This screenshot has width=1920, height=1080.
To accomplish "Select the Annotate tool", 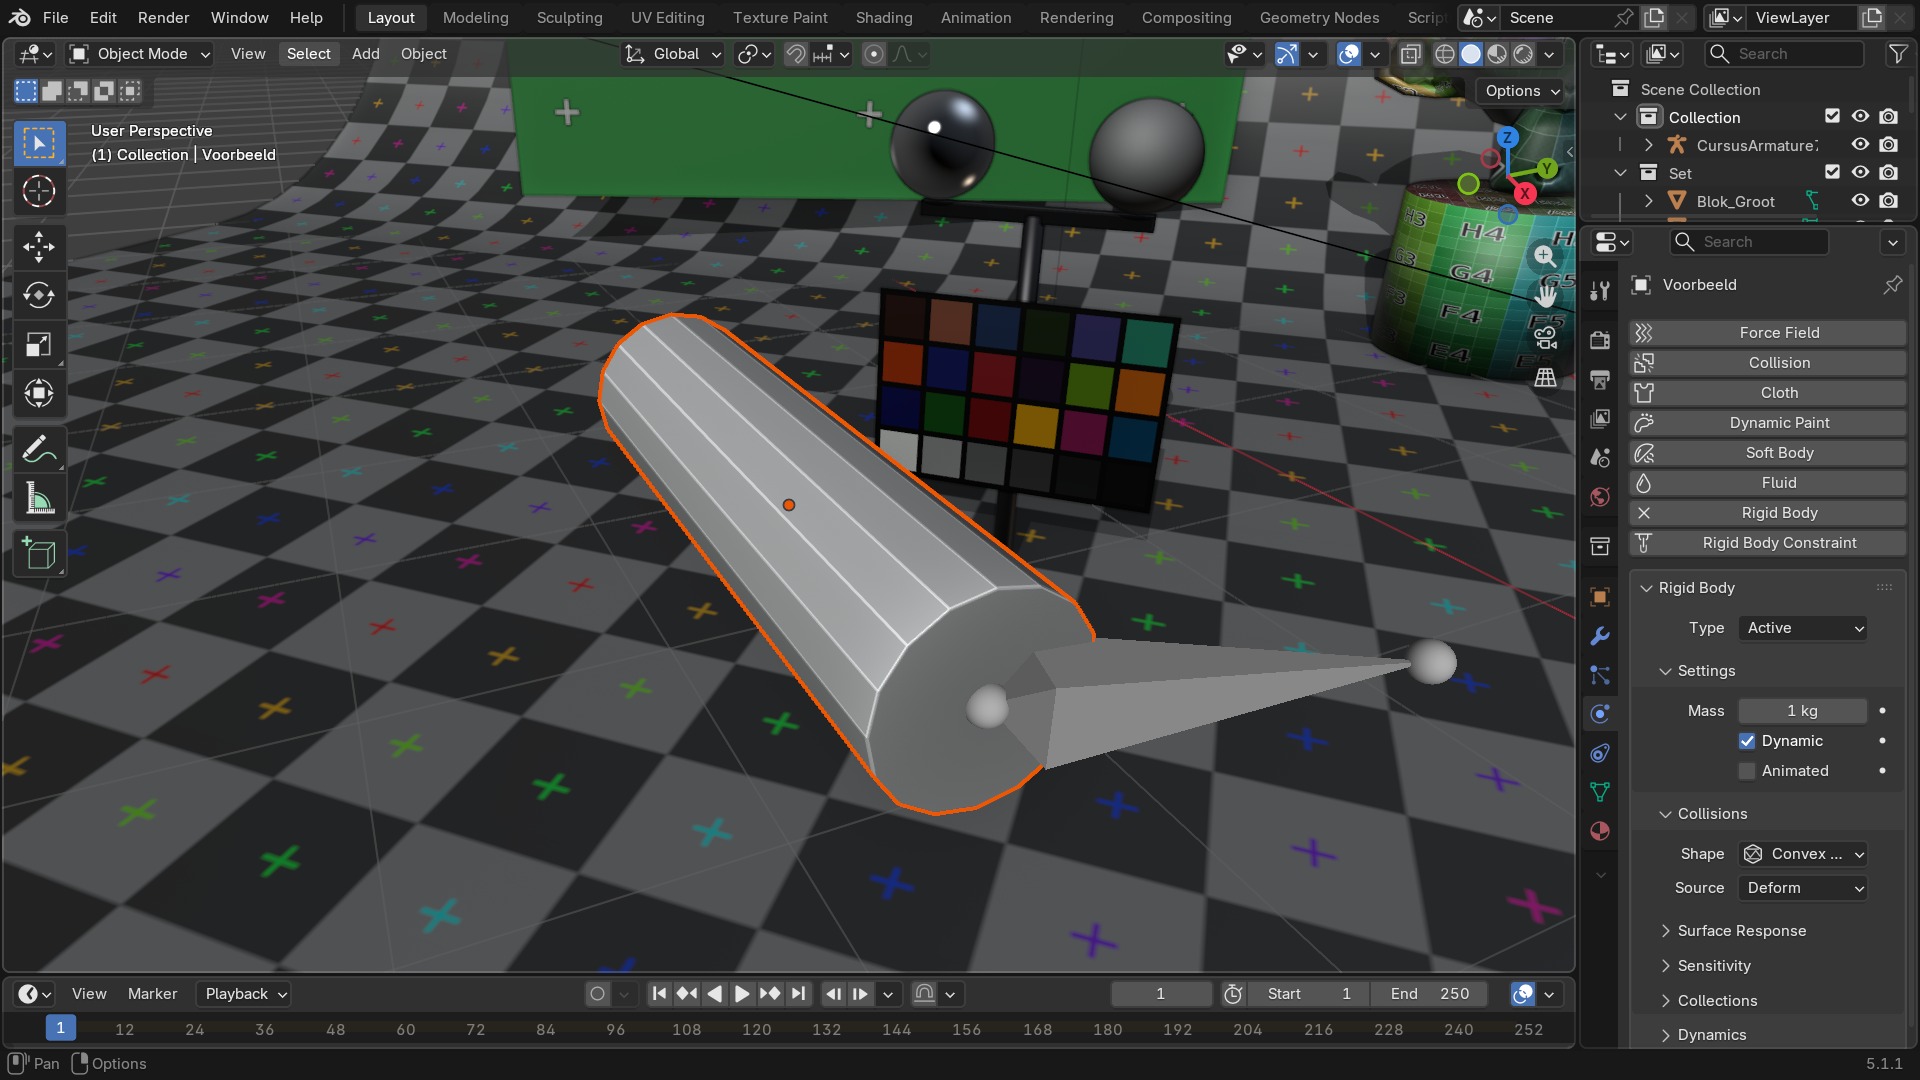I will coord(39,450).
